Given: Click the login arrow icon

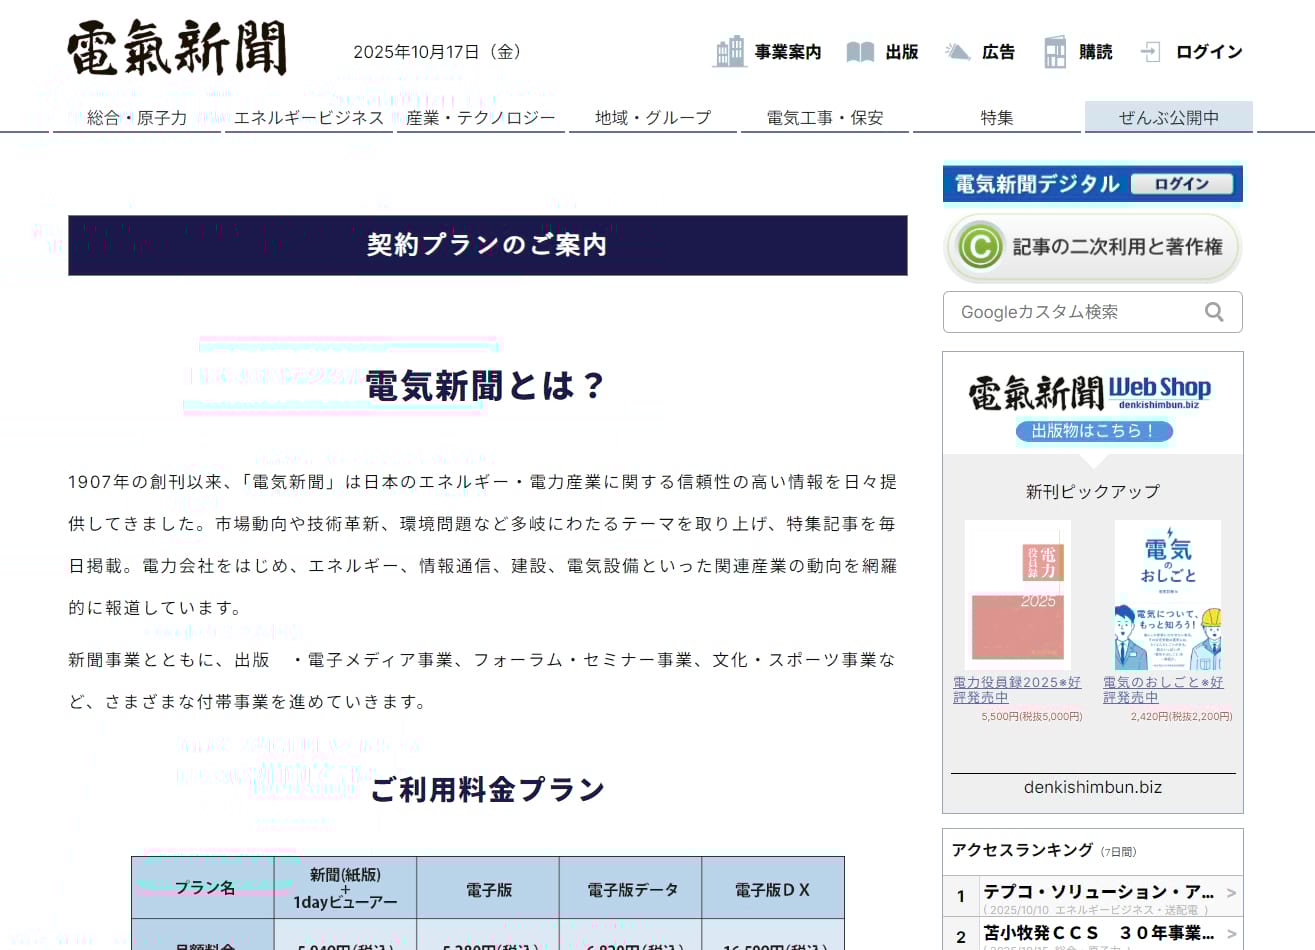Looking at the screenshot, I should [x=1151, y=52].
